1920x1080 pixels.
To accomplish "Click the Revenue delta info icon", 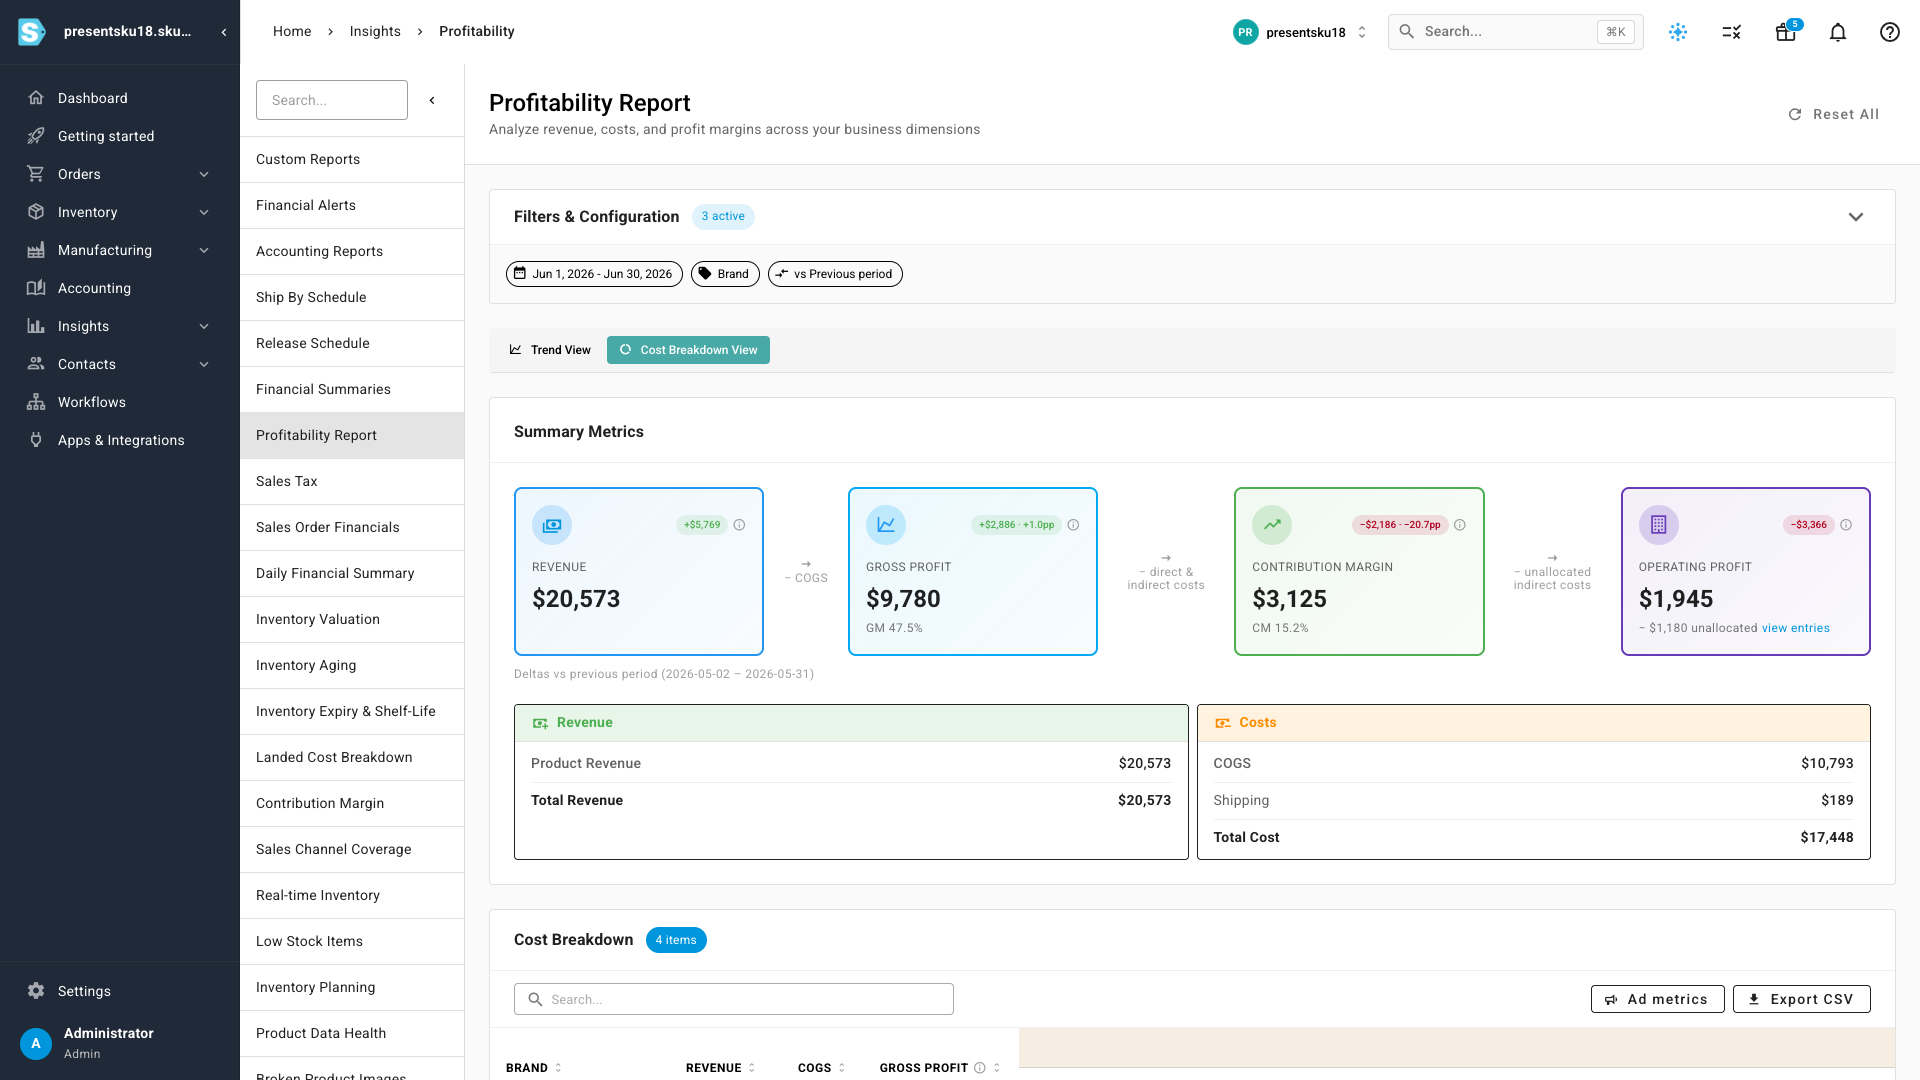I will (x=739, y=525).
